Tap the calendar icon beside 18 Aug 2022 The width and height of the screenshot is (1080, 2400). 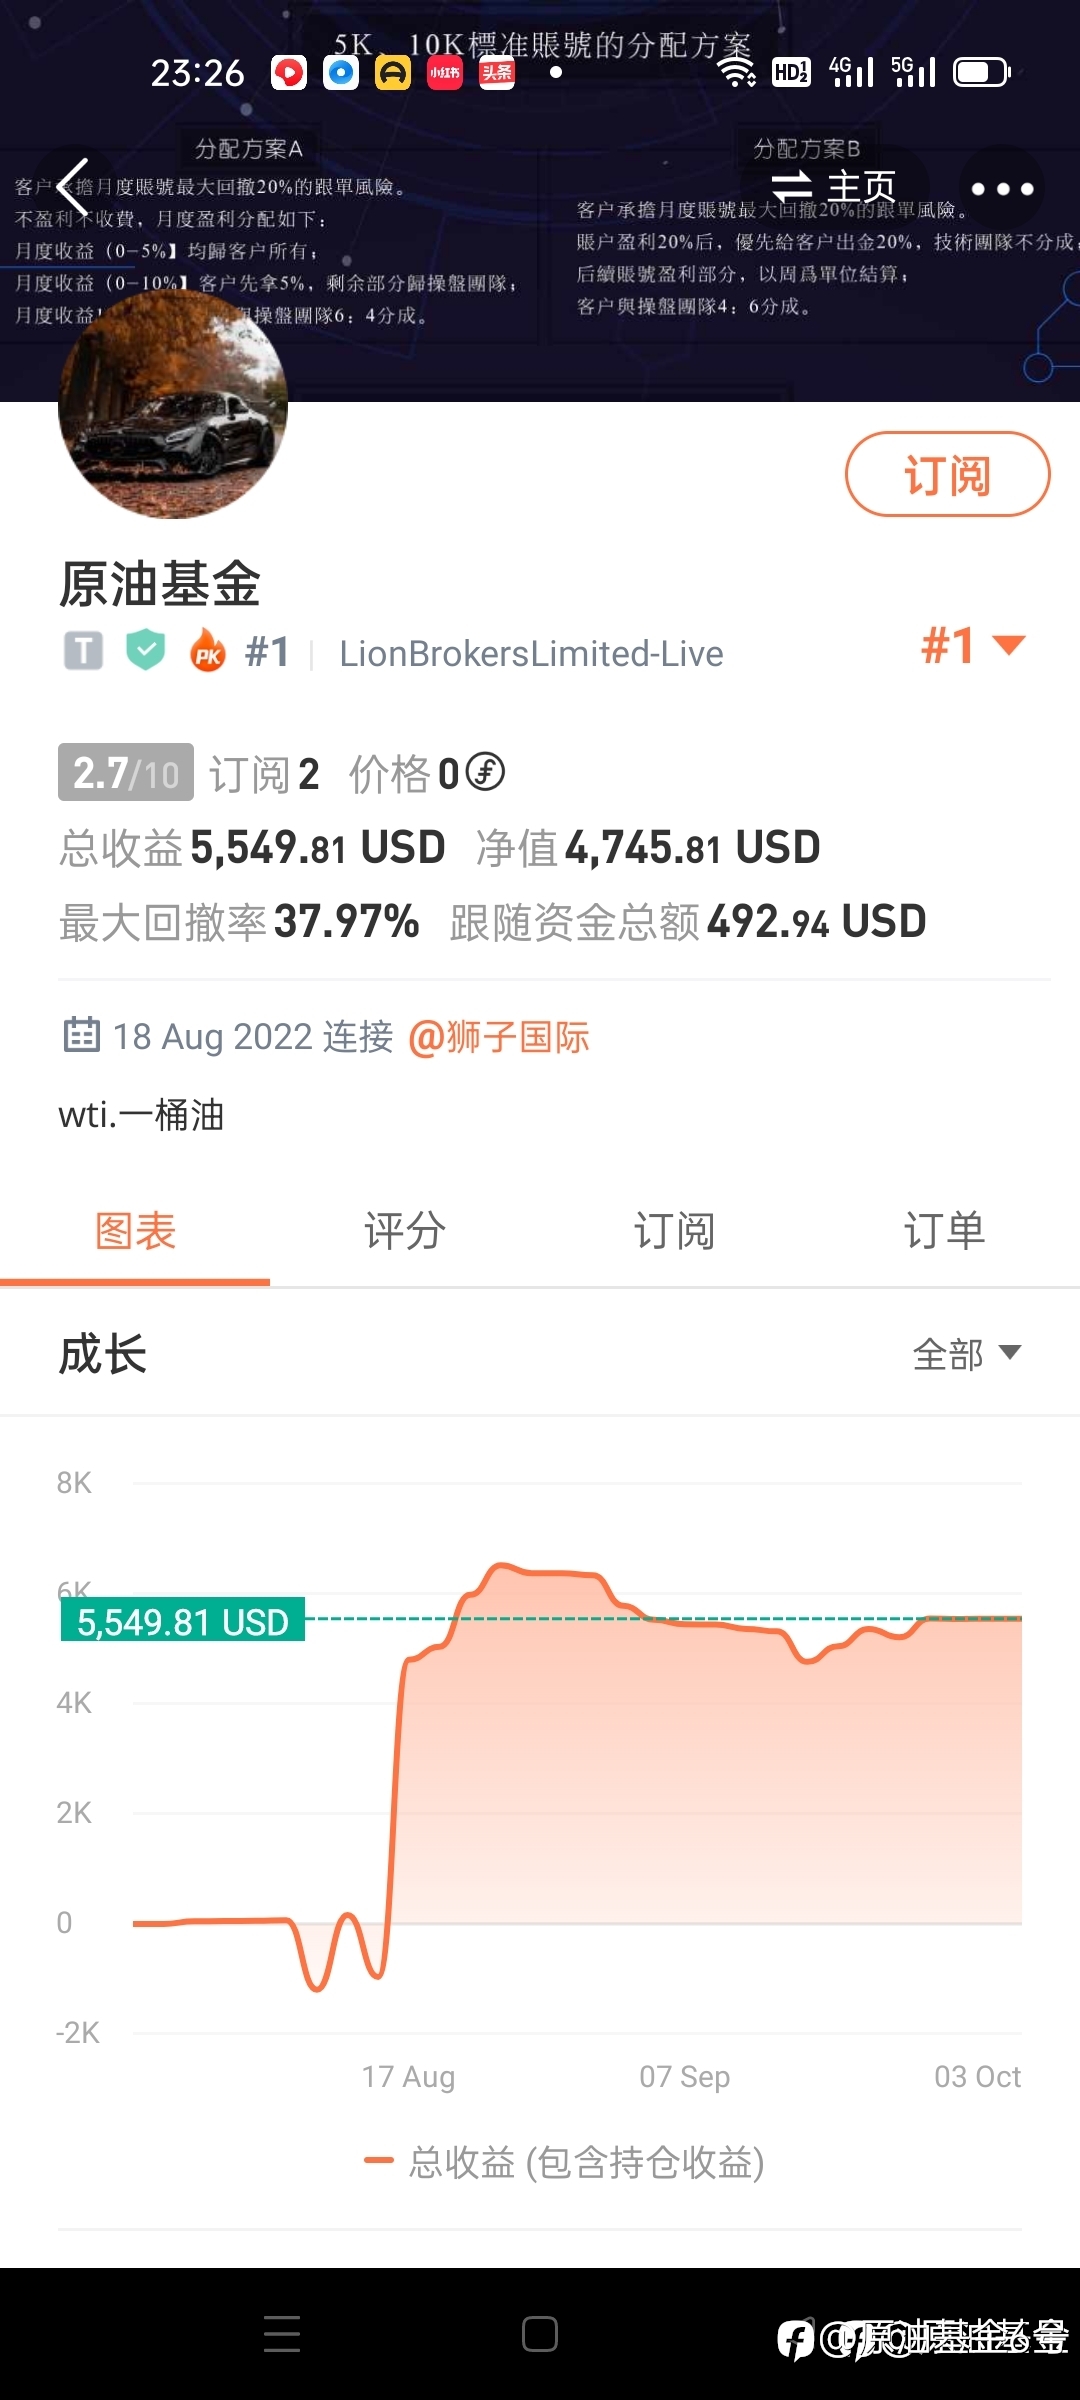point(81,1035)
